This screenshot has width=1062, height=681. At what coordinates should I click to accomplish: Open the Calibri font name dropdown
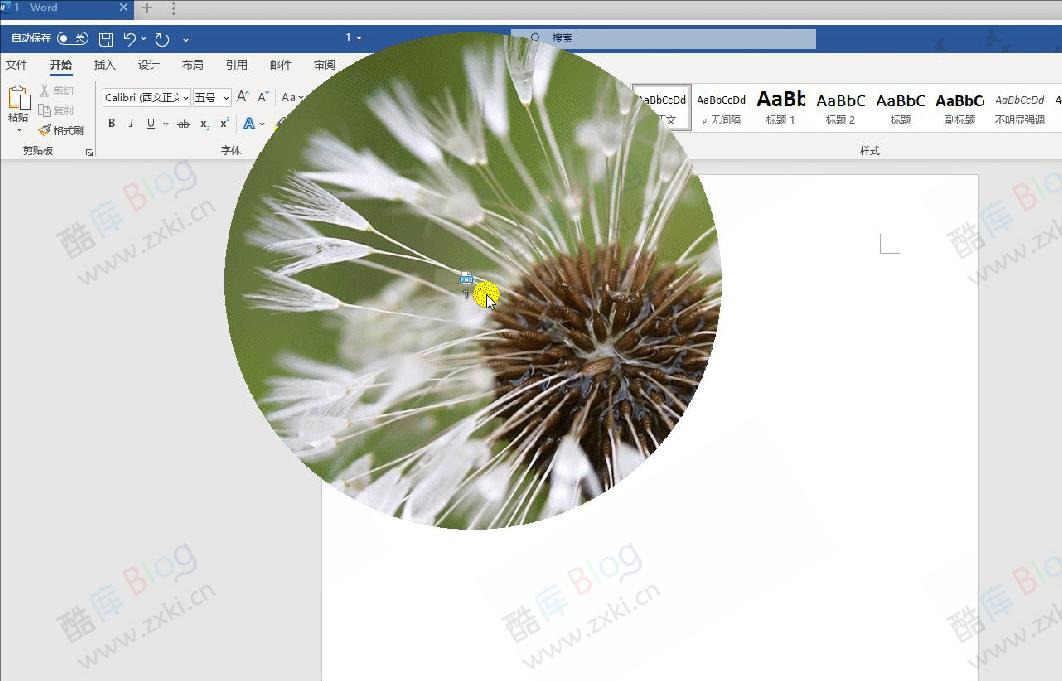point(147,97)
